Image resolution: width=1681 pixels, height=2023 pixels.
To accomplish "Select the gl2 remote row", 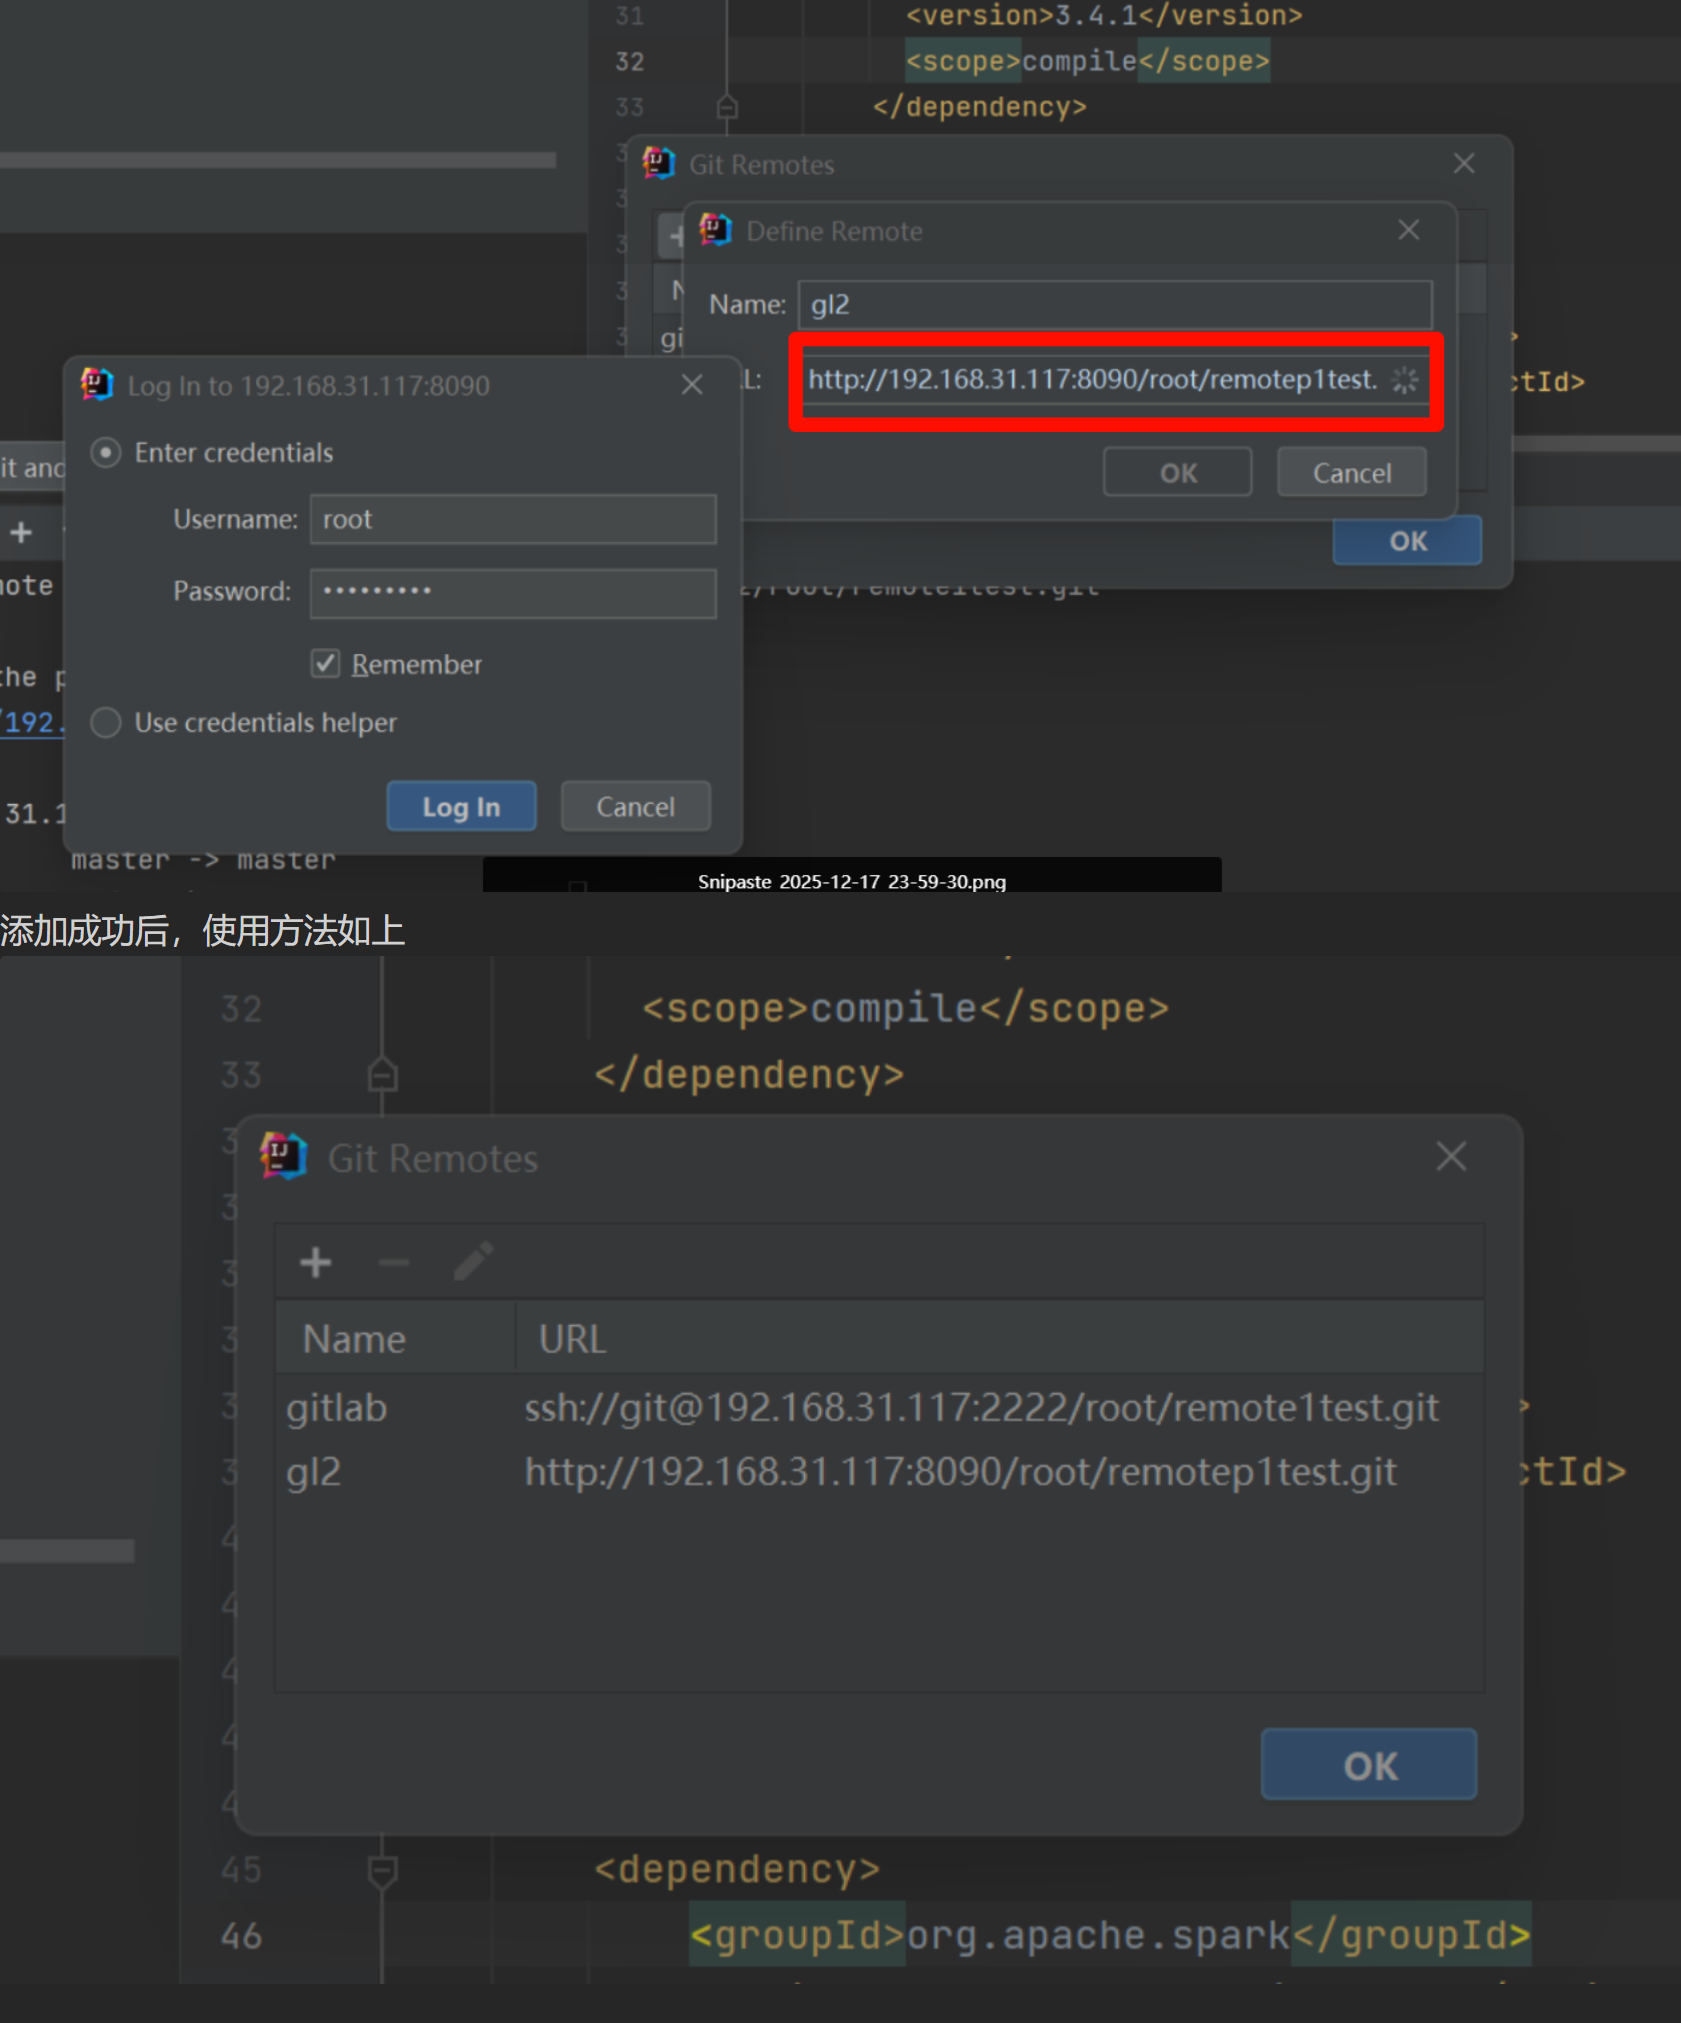I will [x=880, y=1472].
